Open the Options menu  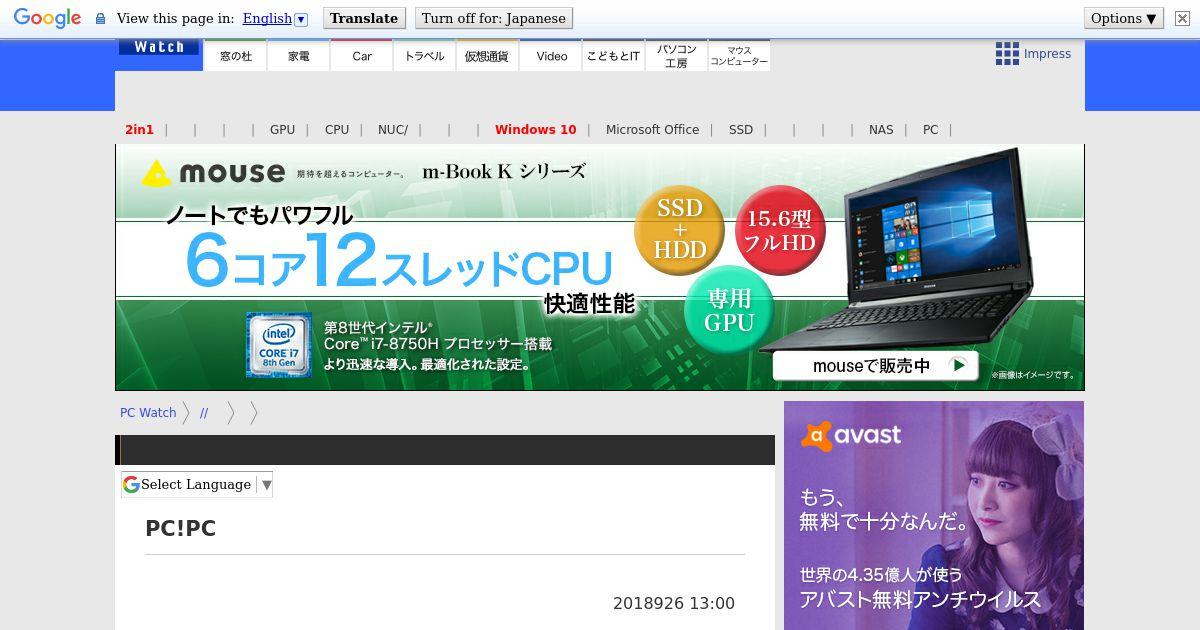1124,18
